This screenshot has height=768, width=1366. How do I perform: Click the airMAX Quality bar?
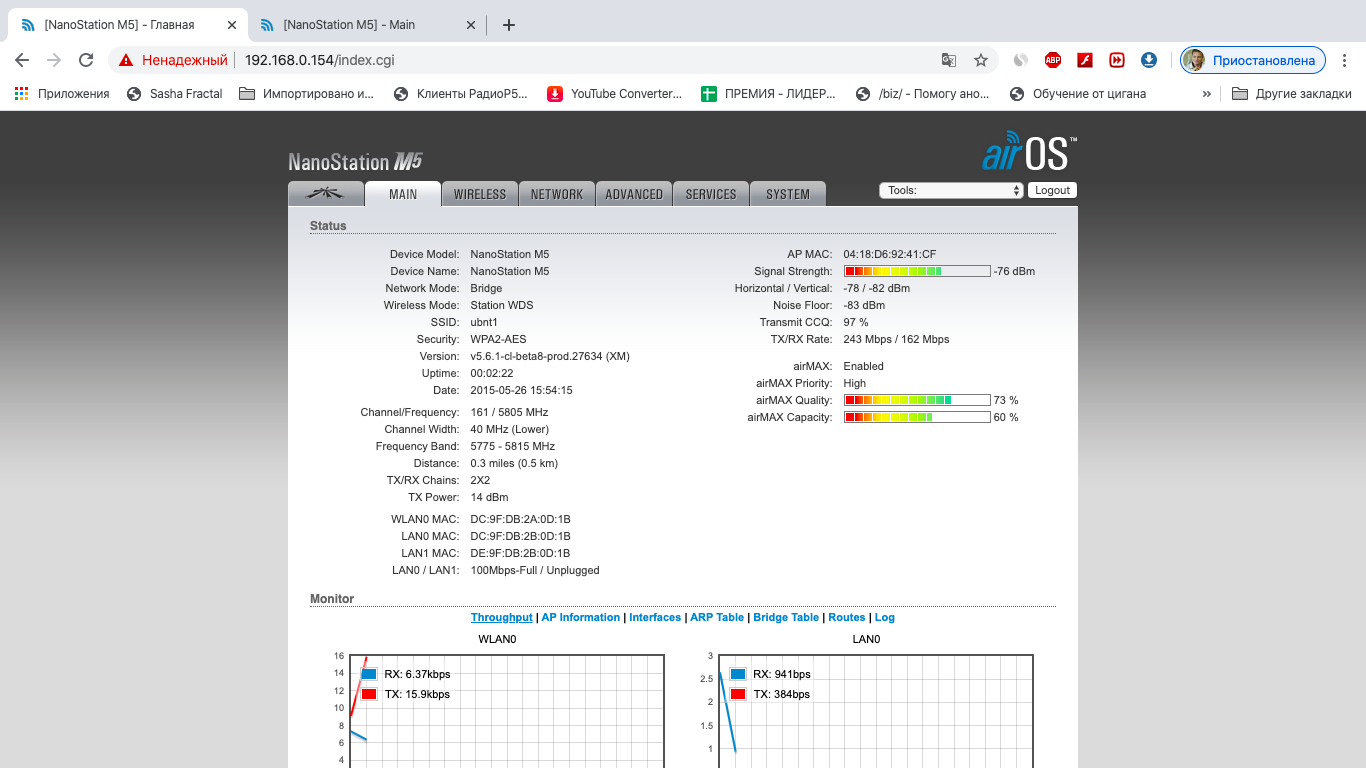tap(917, 400)
